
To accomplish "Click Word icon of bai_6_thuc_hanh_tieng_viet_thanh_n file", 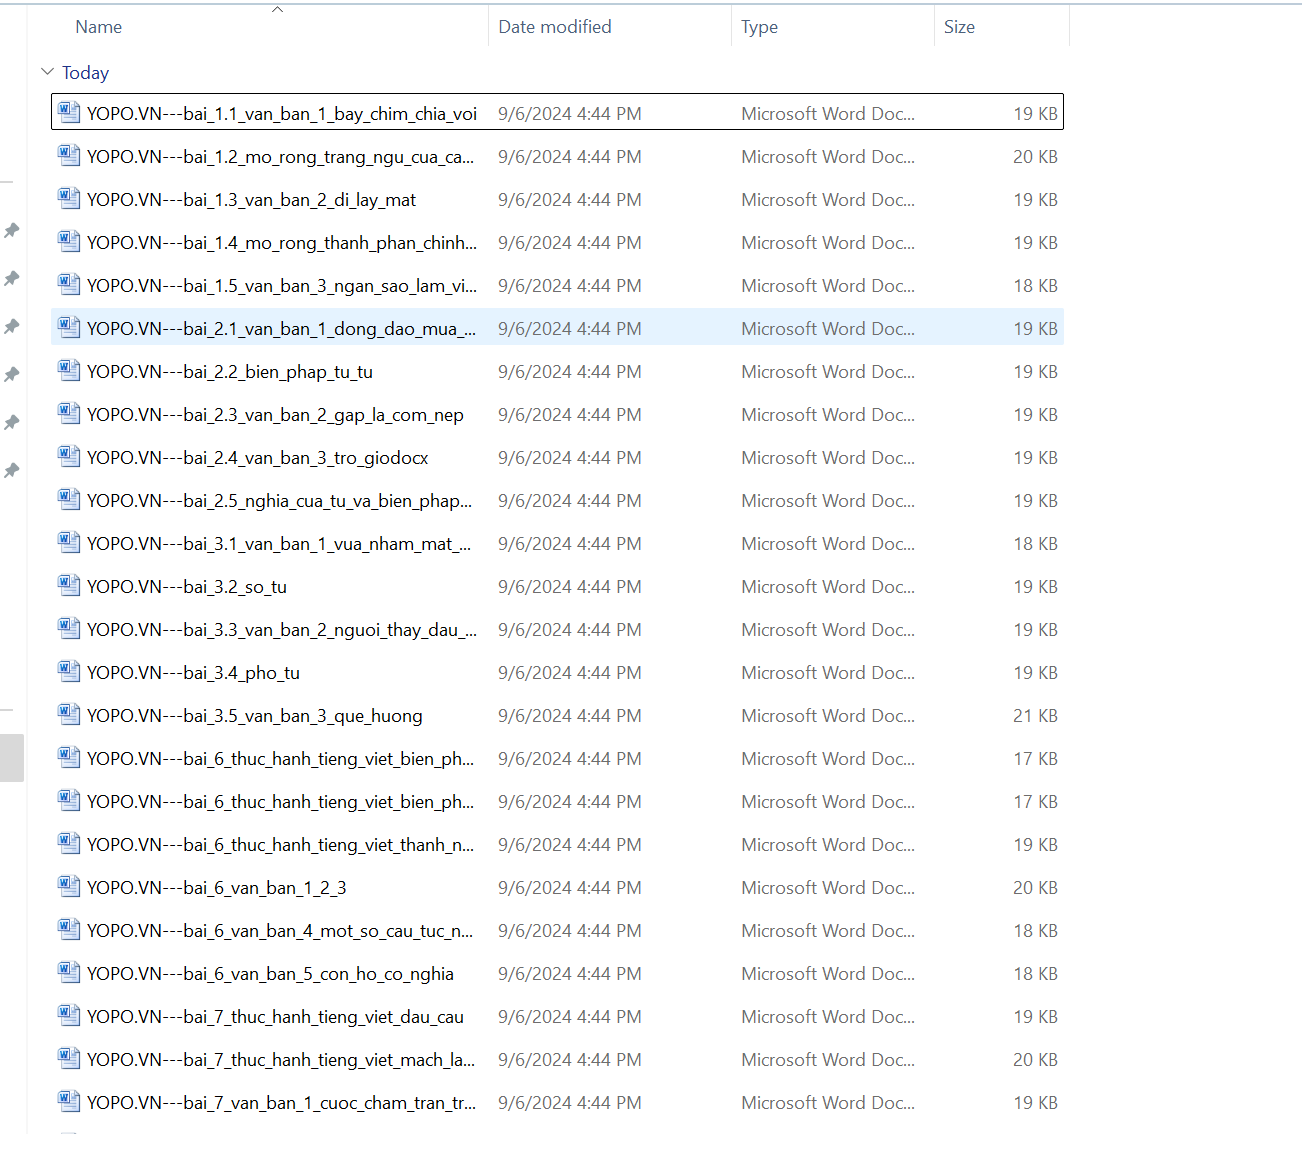I will point(69,843).
